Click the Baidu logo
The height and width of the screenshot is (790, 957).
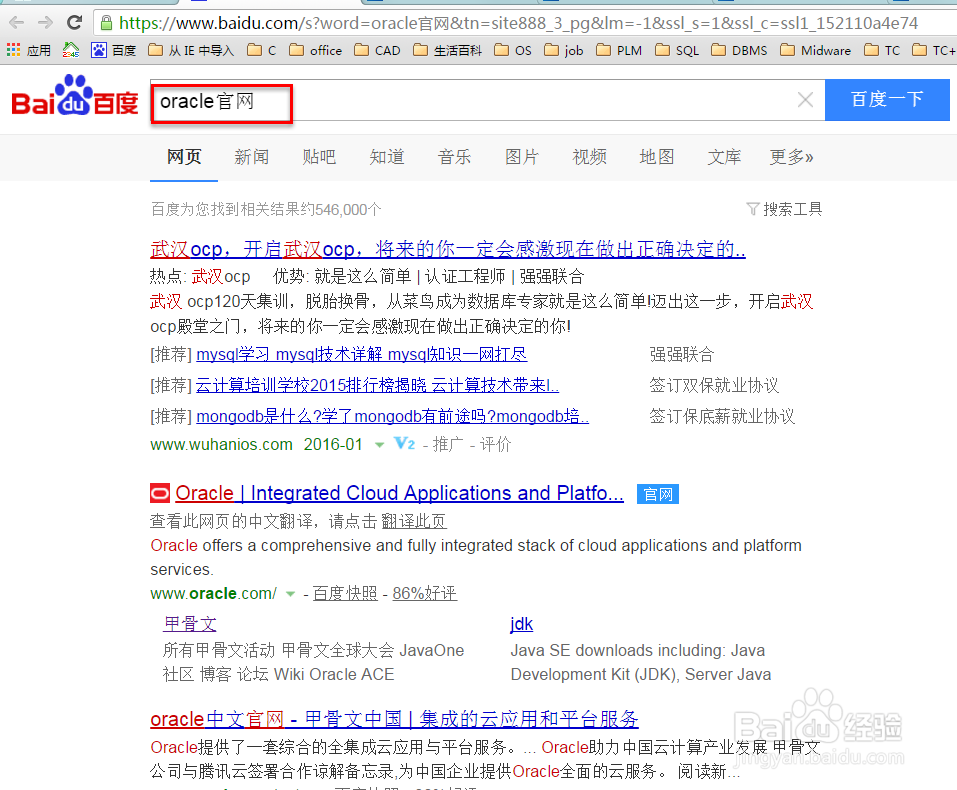[75, 96]
